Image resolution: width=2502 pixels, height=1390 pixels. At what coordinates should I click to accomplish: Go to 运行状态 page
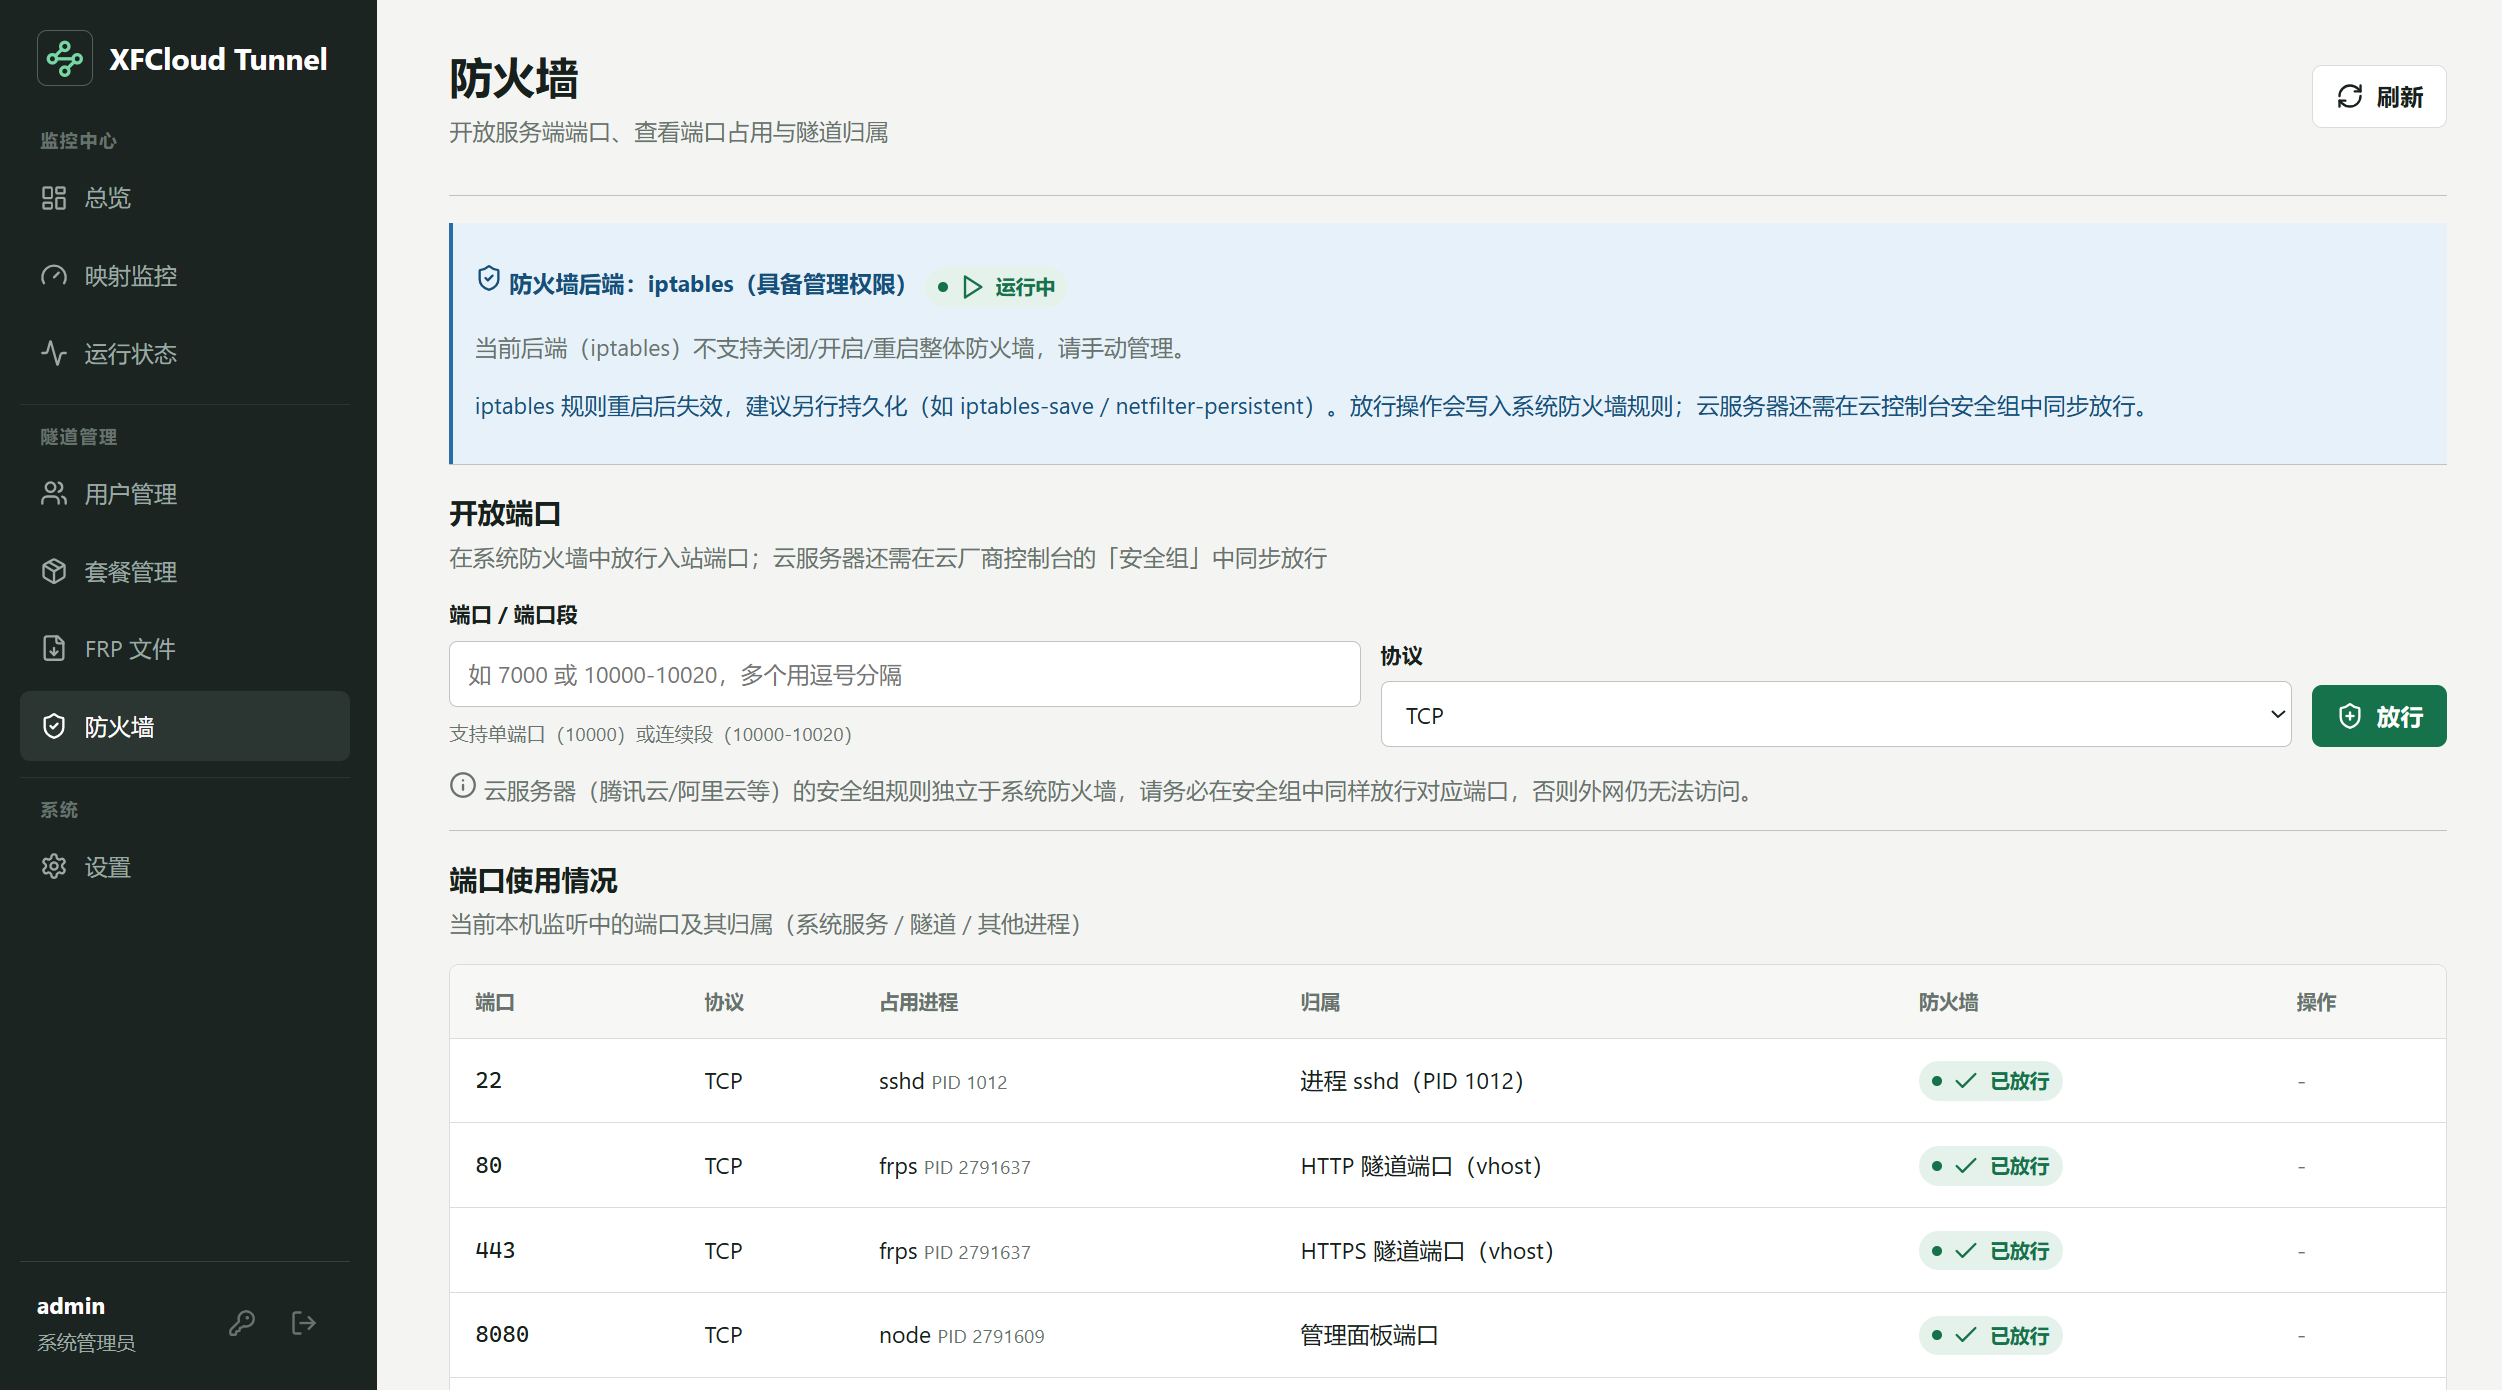pyautogui.click(x=185, y=354)
